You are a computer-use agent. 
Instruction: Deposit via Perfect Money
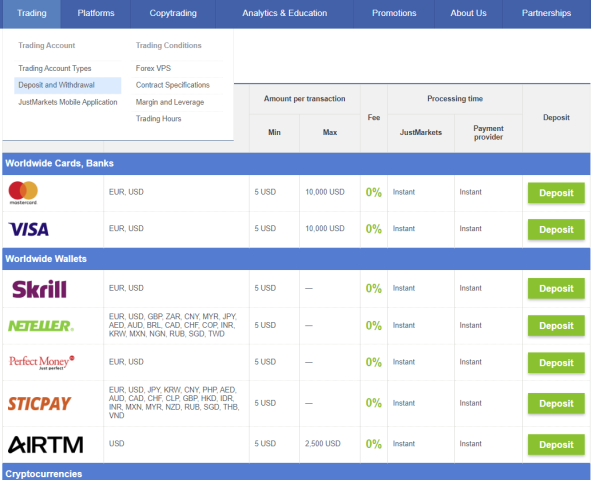[x=556, y=362]
